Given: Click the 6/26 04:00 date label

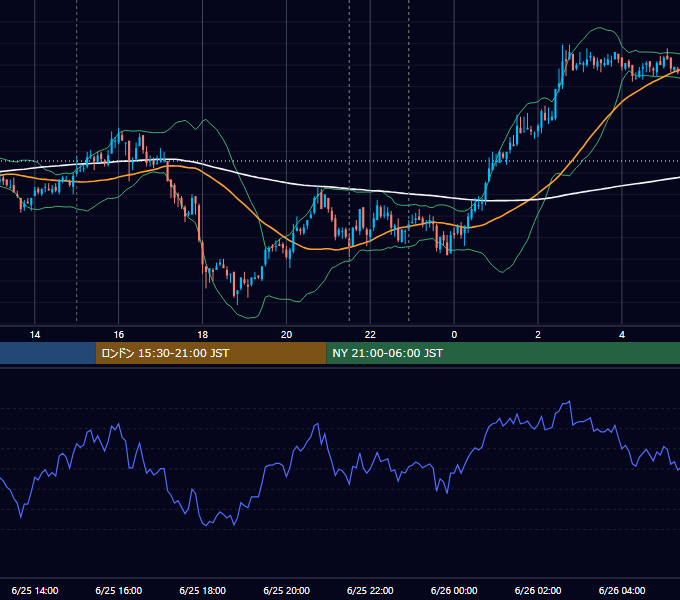Looking at the screenshot, I should tap(622, 590).
